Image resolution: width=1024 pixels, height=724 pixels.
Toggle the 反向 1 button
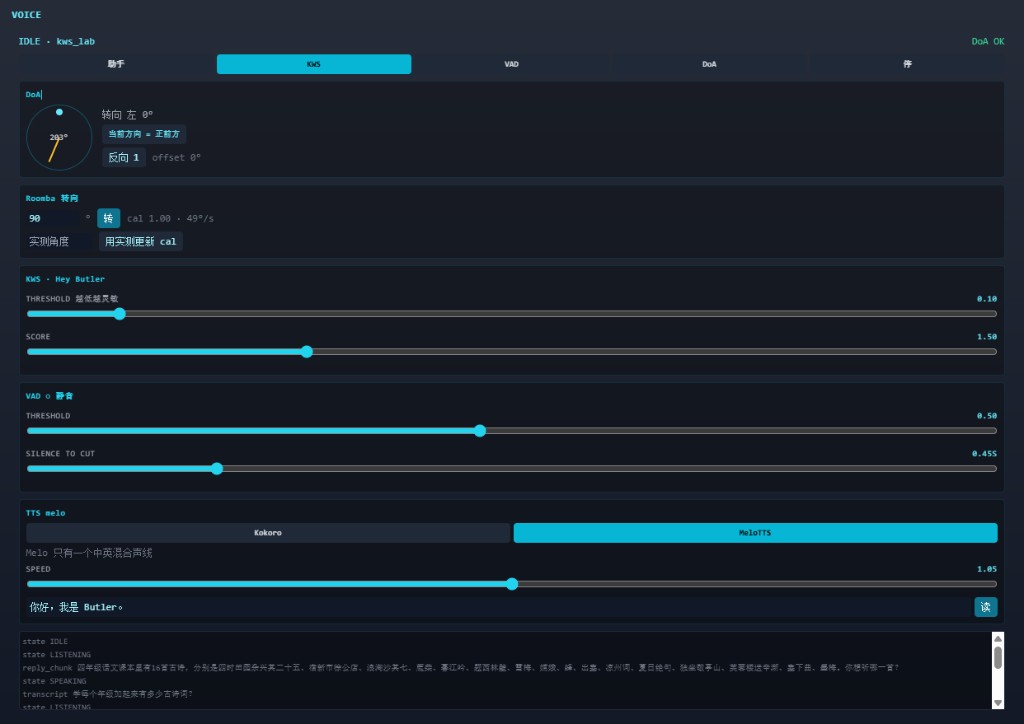(x=123, y=157)
